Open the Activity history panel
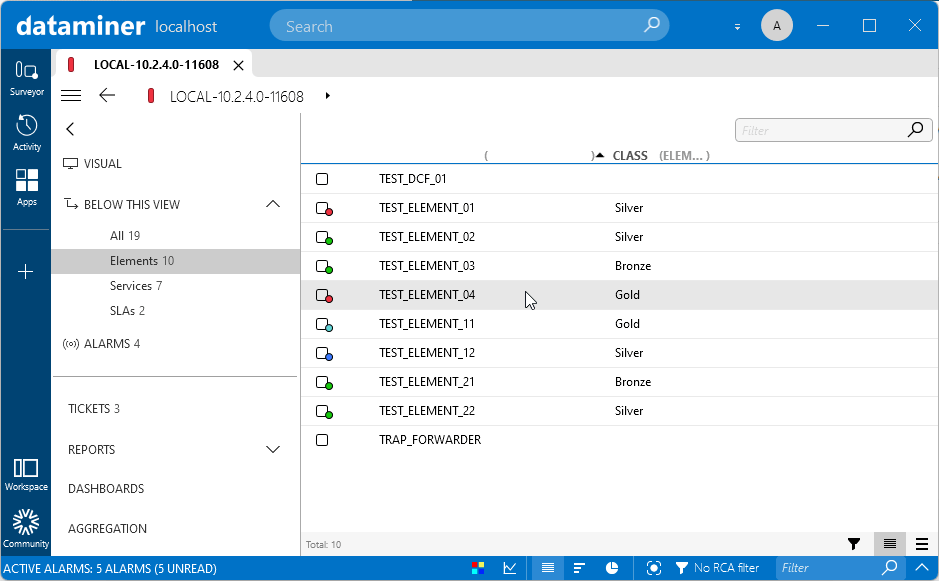The height and width of the screenshot is (581, 939). point(26,132)
